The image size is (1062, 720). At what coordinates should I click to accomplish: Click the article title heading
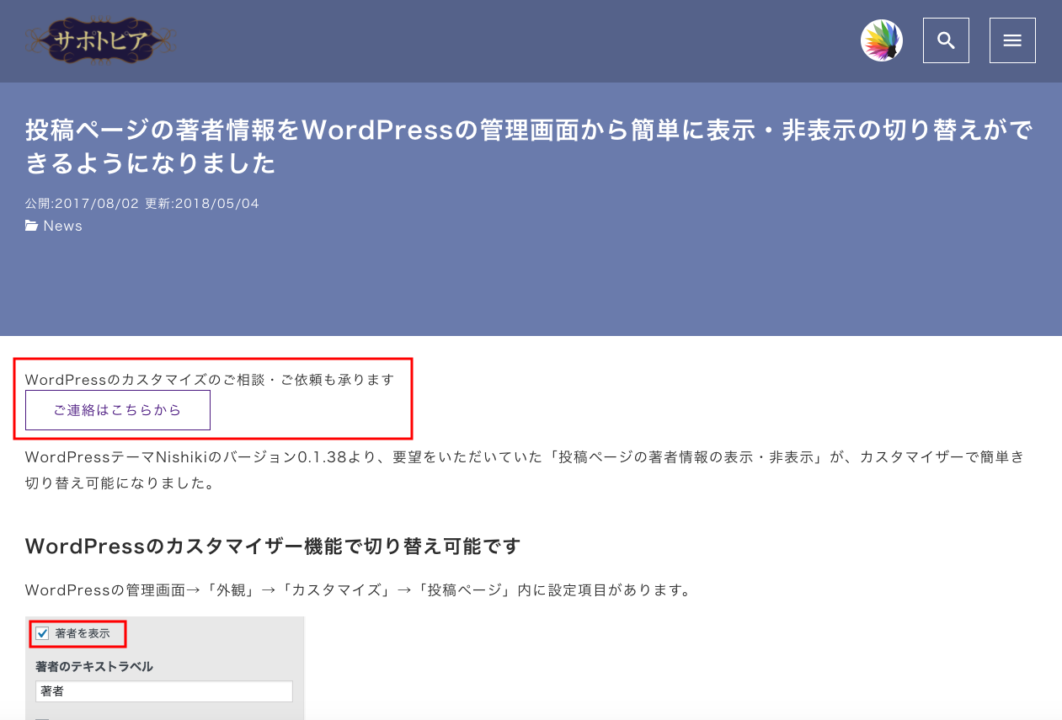pyautogui.click(x=528, y=146)
